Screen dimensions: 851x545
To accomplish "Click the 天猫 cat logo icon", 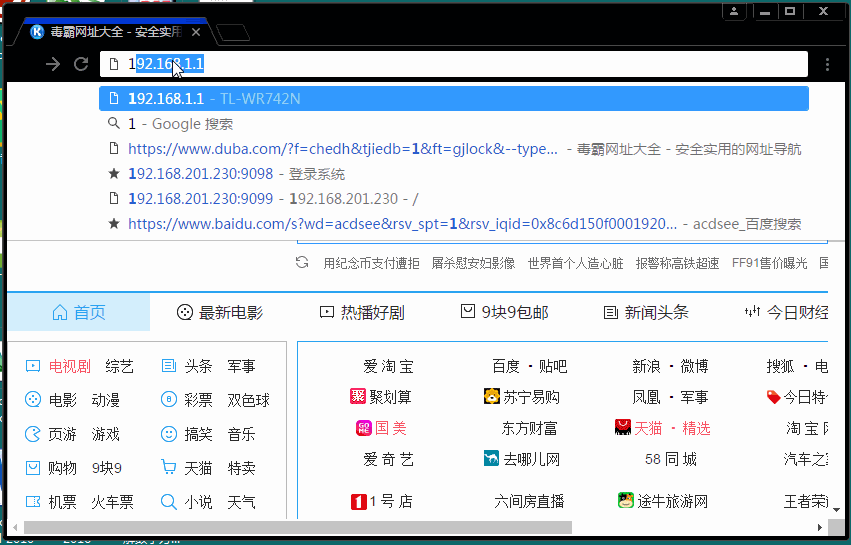I will [x=623, y=427].
